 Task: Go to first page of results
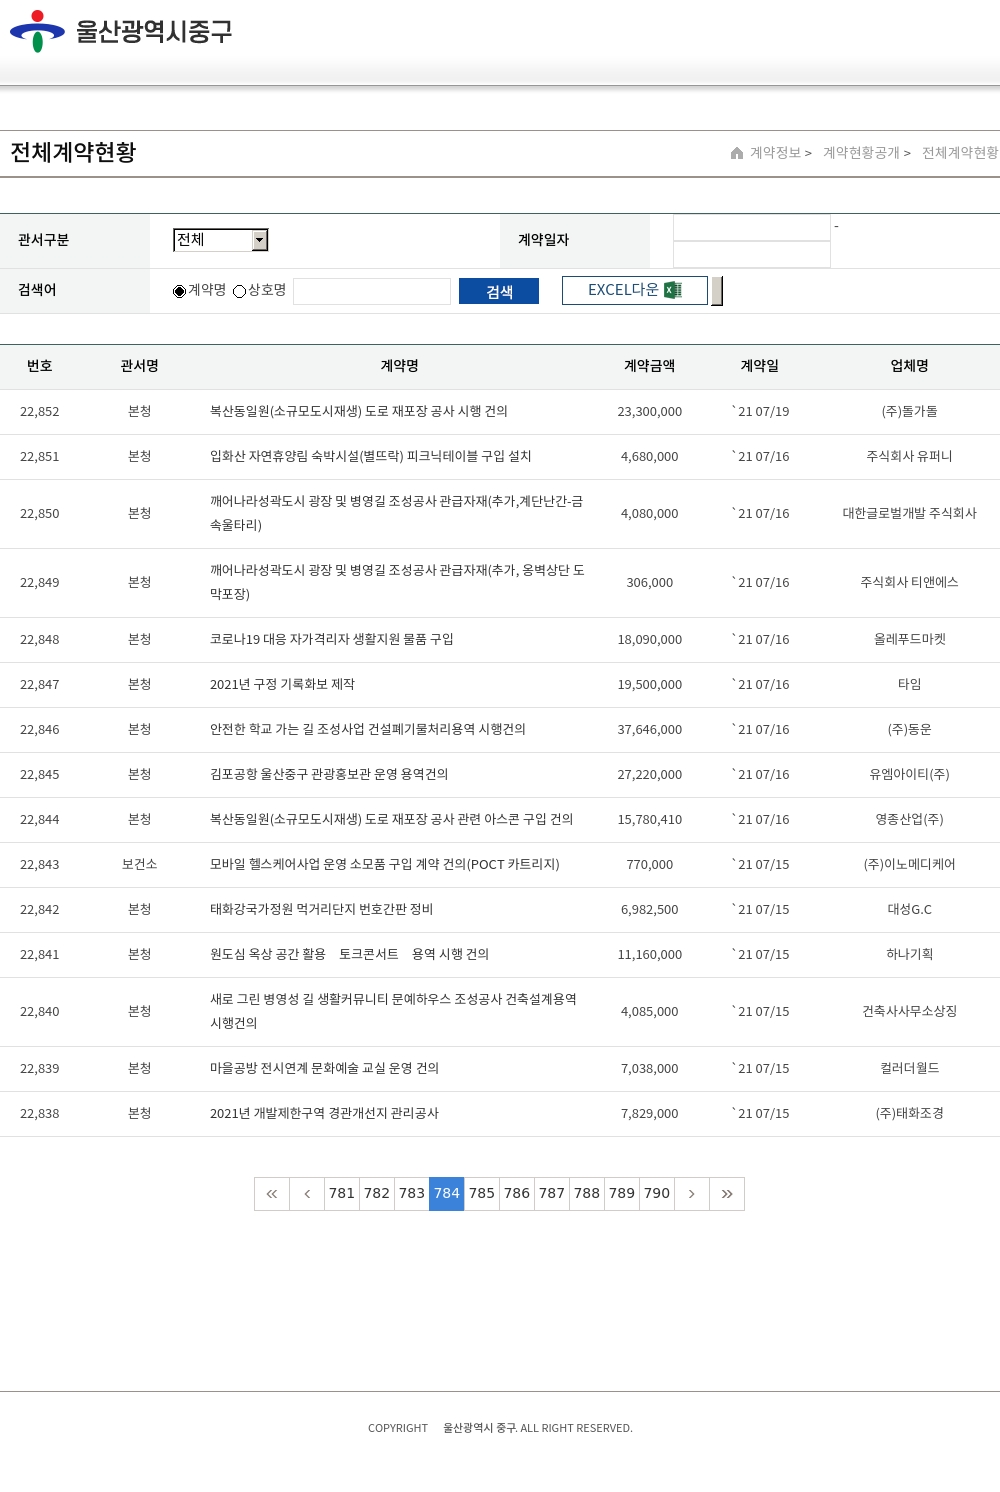[x=272, y=1194]
